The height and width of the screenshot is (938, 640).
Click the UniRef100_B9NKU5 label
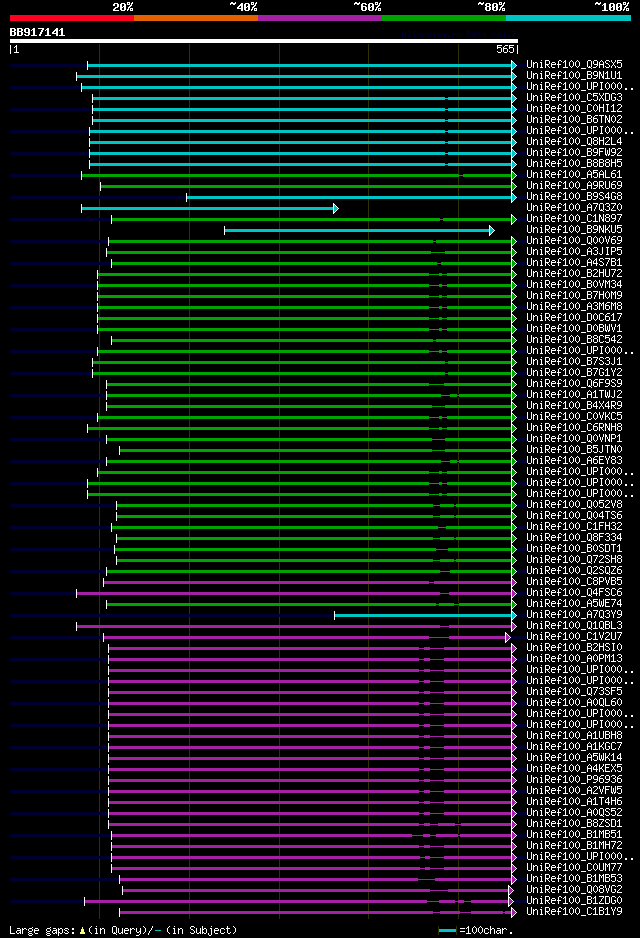click(574, 229)
